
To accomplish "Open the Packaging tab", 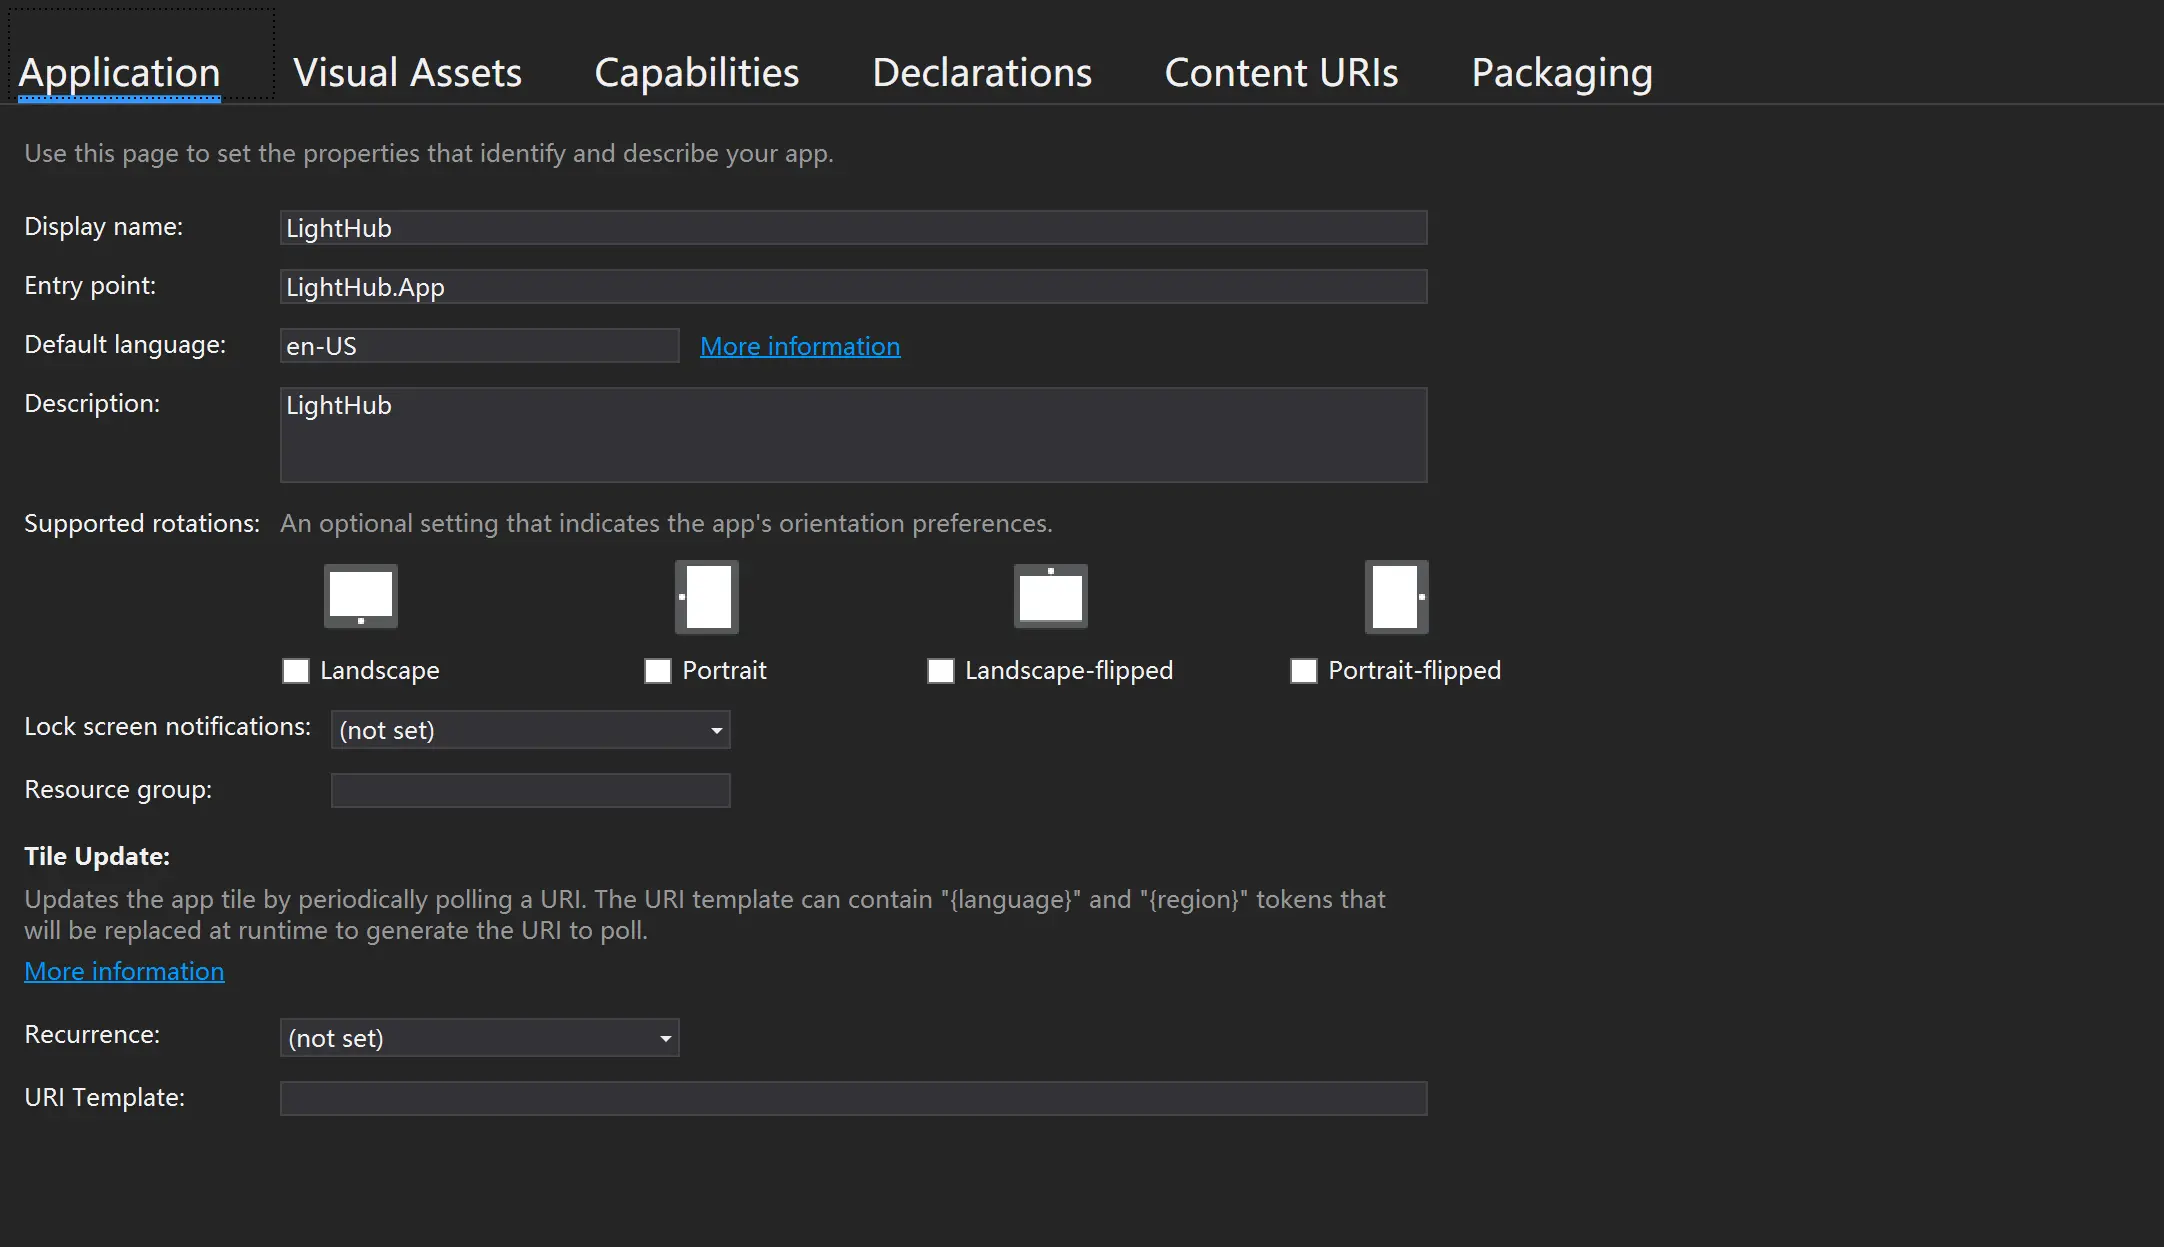I will [x=1561, y=73].
